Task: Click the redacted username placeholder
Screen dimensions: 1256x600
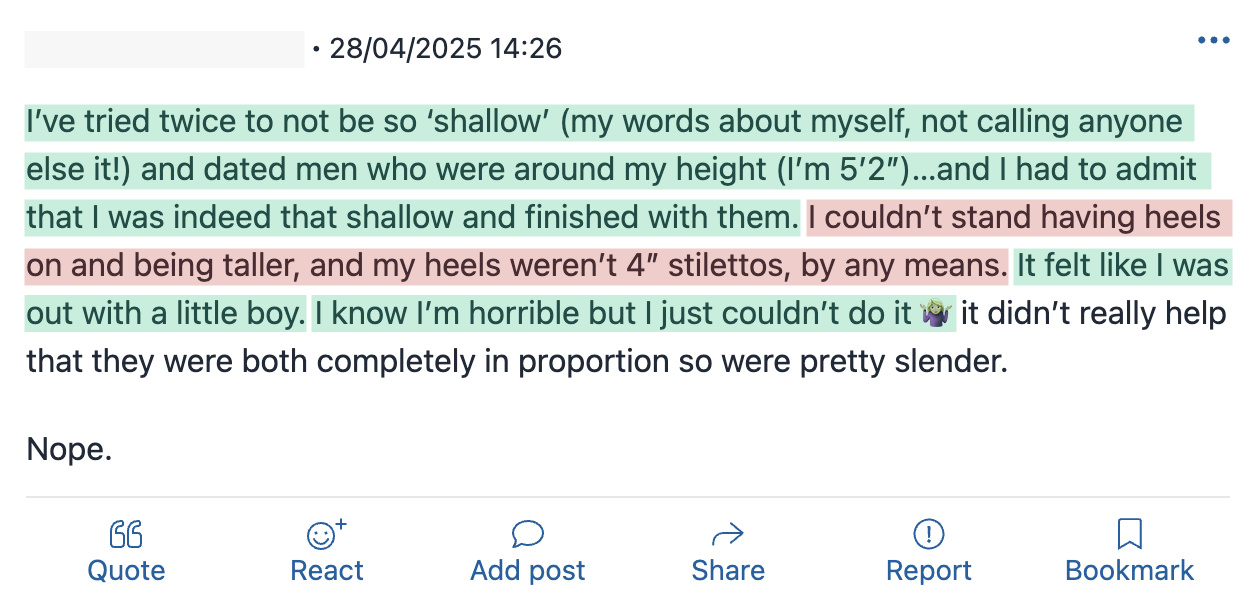Action: coord(164,49)
